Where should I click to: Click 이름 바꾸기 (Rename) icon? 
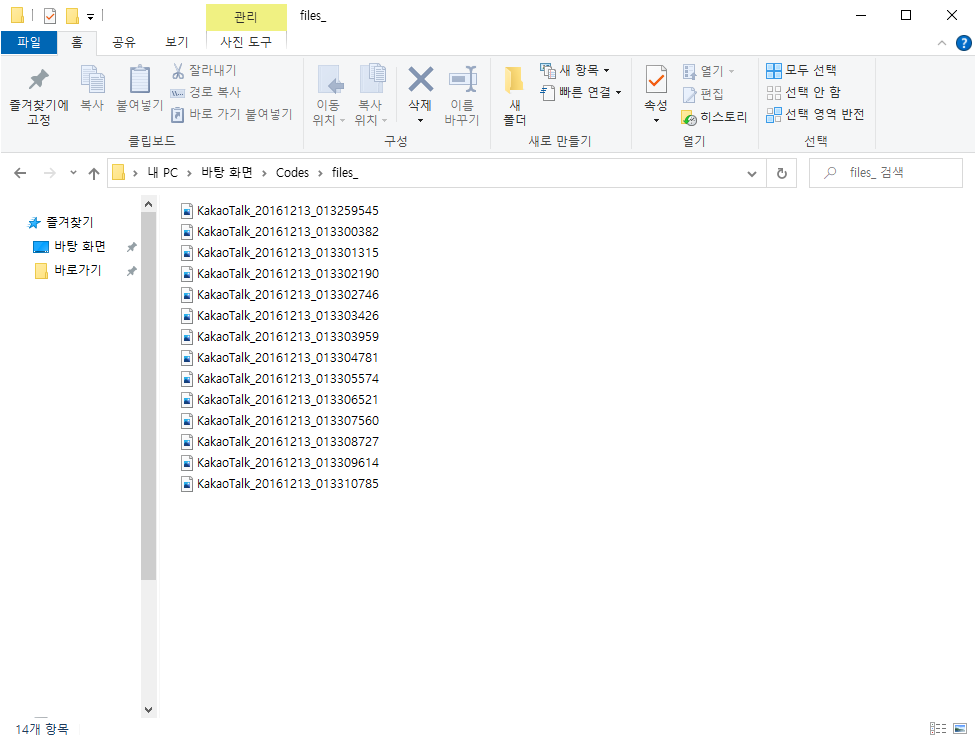462,80
